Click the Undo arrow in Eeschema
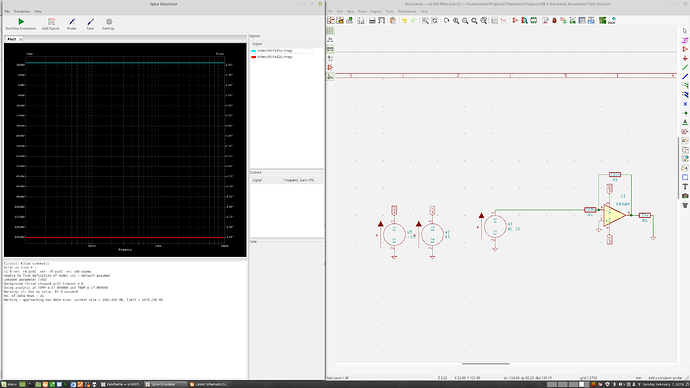690x388 pixels. point(404,21)
